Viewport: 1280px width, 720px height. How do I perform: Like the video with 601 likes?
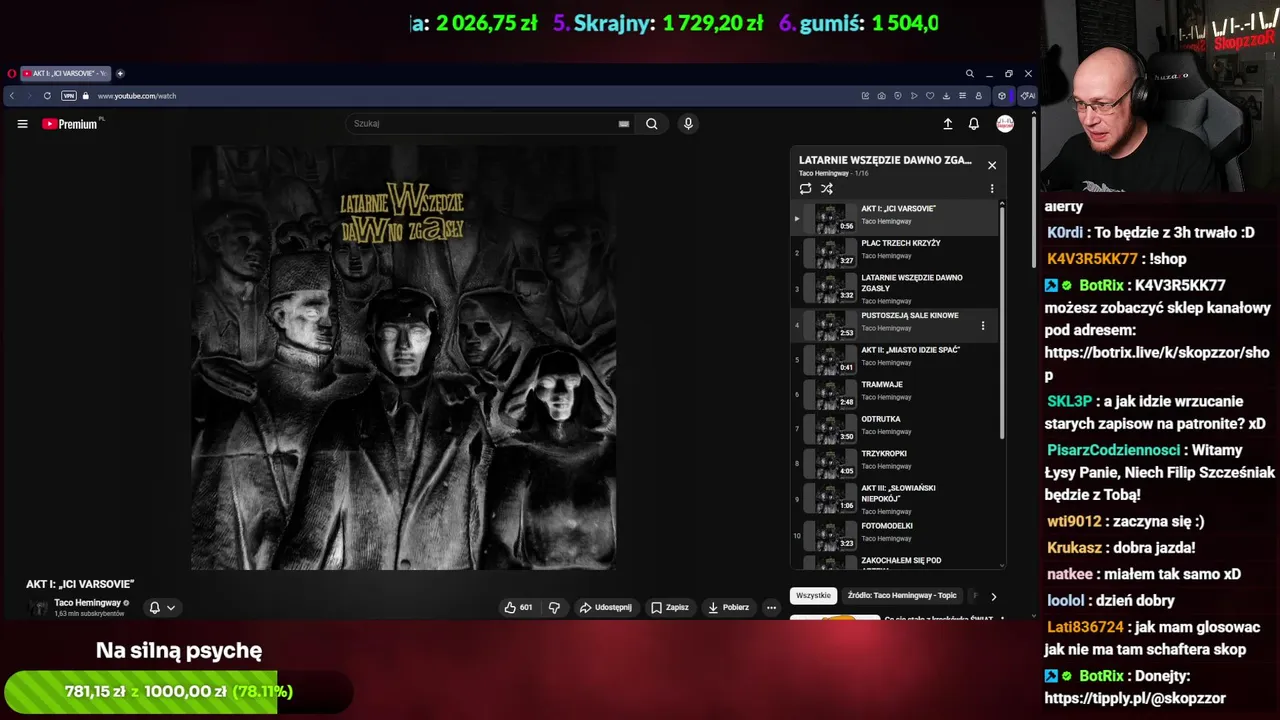pos(519,607)
